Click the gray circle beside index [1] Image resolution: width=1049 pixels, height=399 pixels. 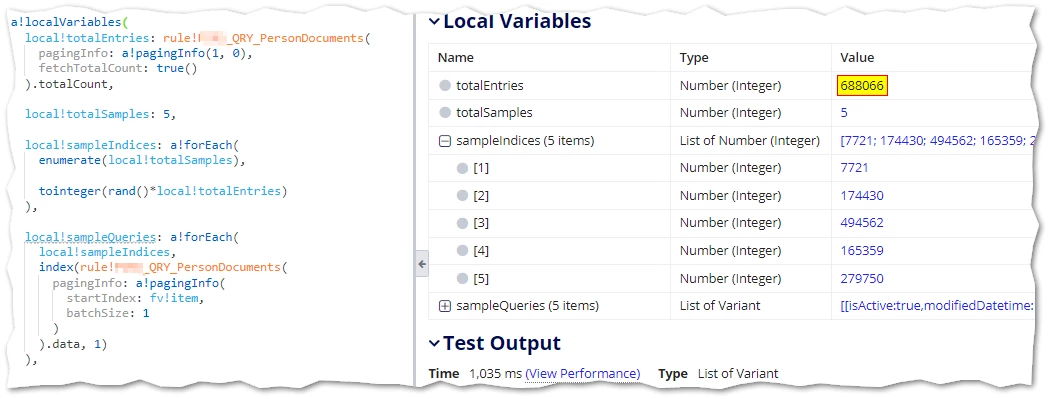tap(462, 169)
